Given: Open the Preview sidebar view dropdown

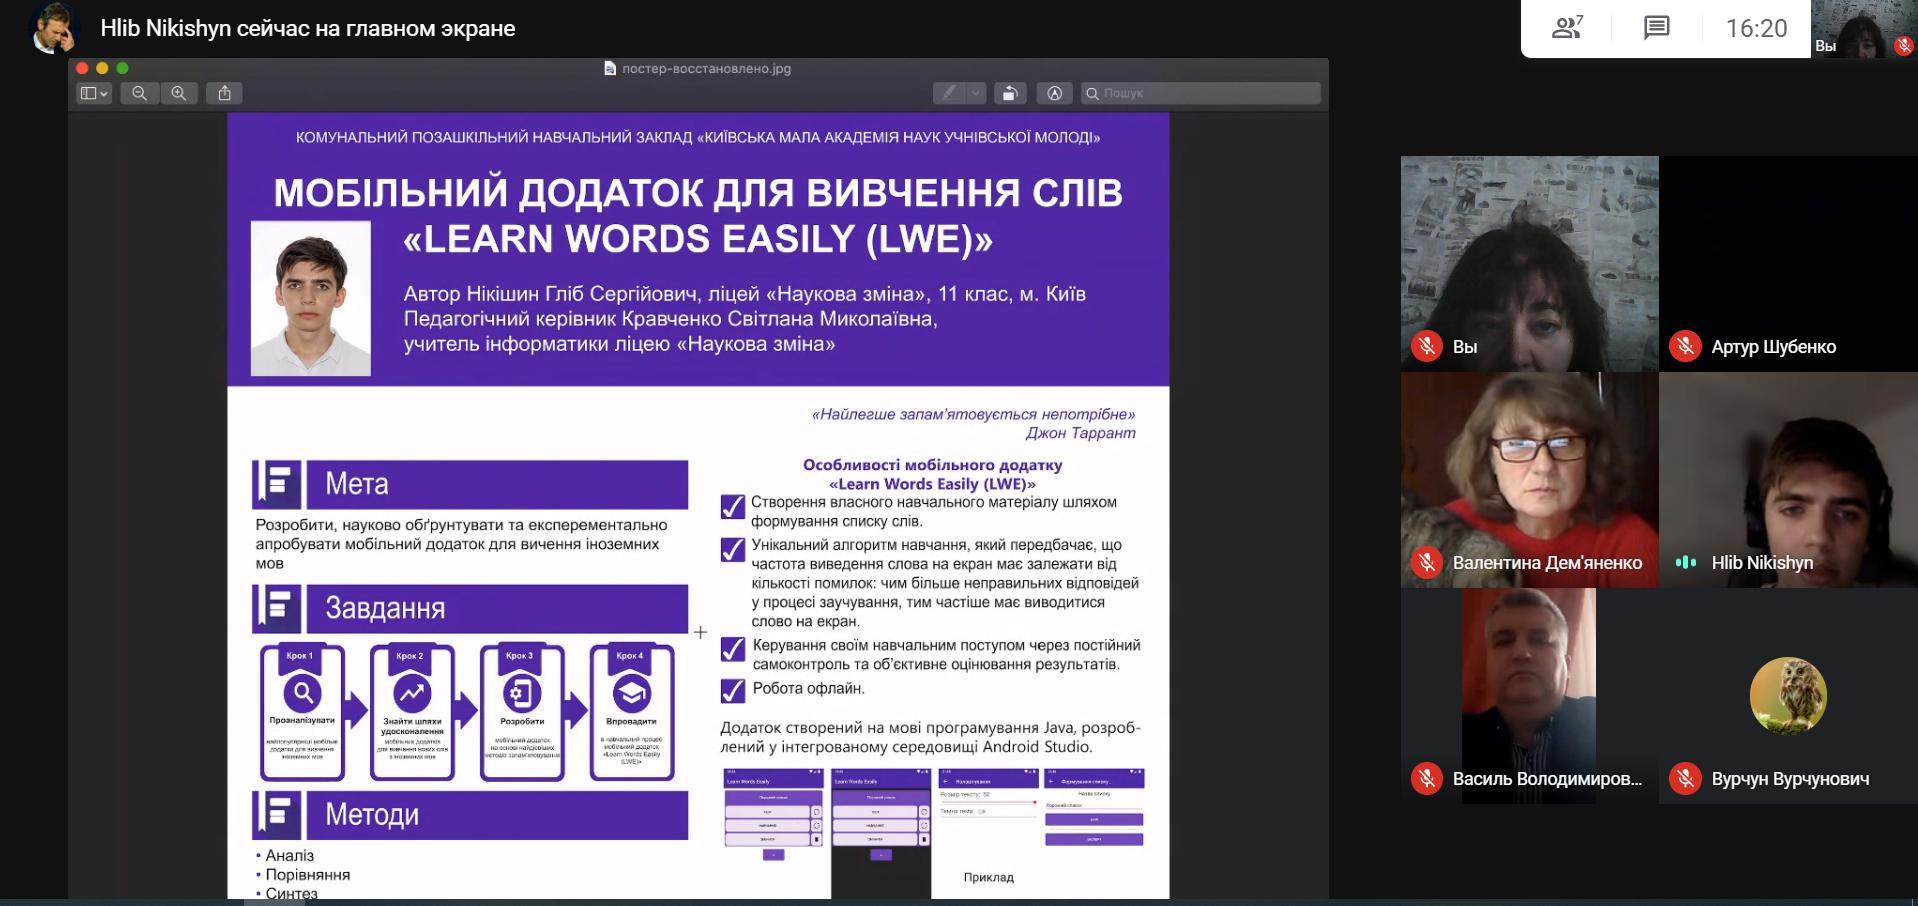Looking at the screenshot, I should pos(94,93).
